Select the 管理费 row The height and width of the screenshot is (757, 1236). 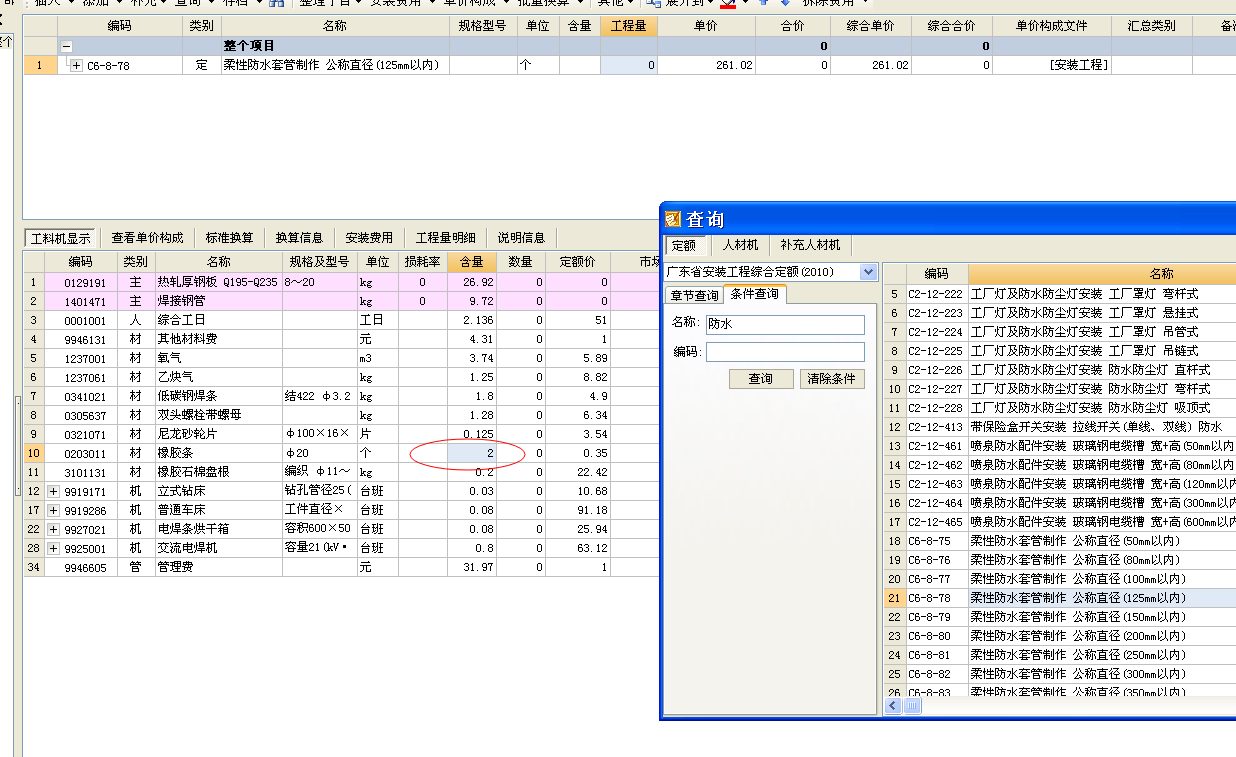coord(340,567)
